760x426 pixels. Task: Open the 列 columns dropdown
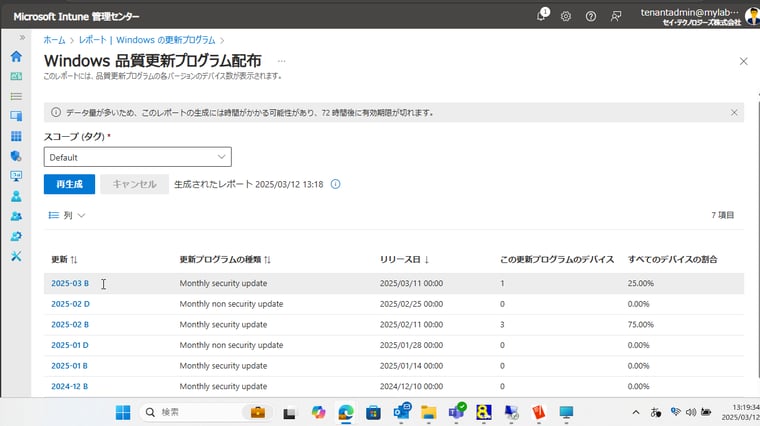67,215
